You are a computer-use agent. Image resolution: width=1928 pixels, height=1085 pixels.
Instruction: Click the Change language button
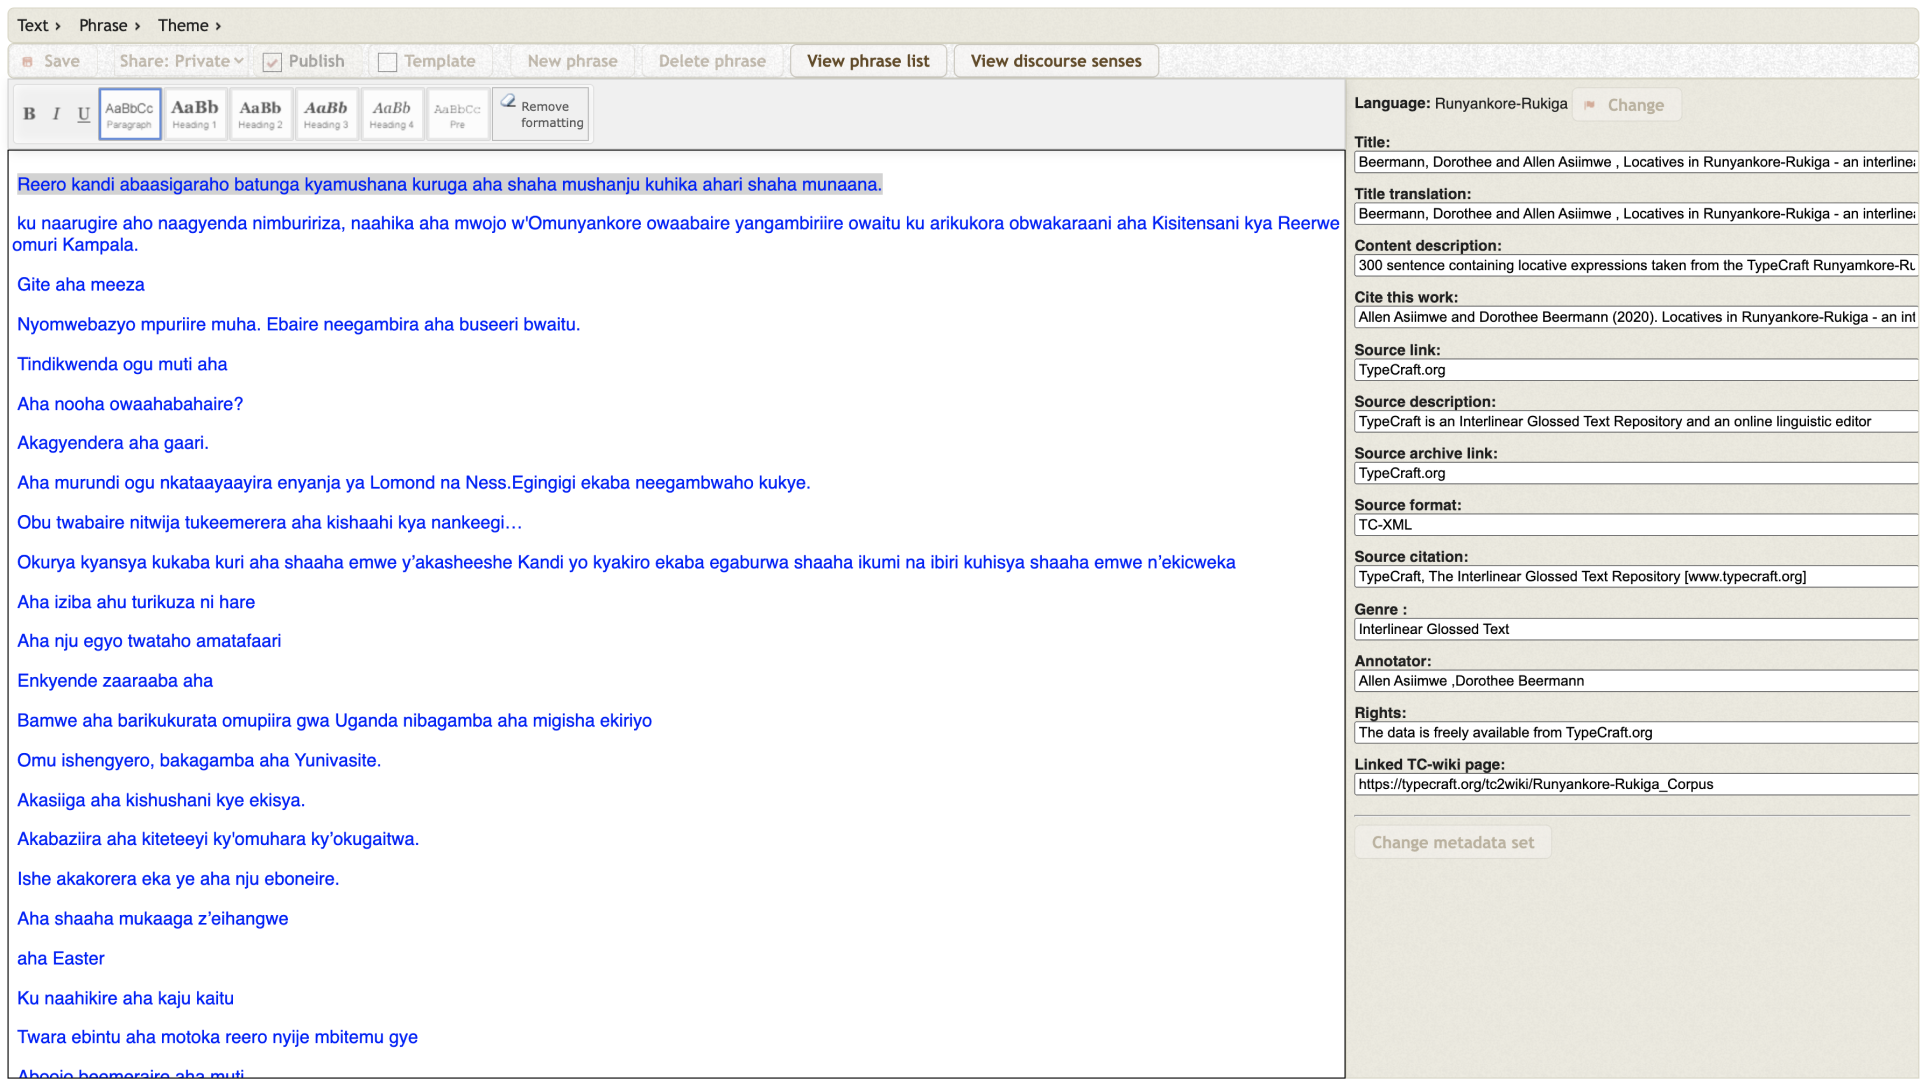[x=1627, y=105]
